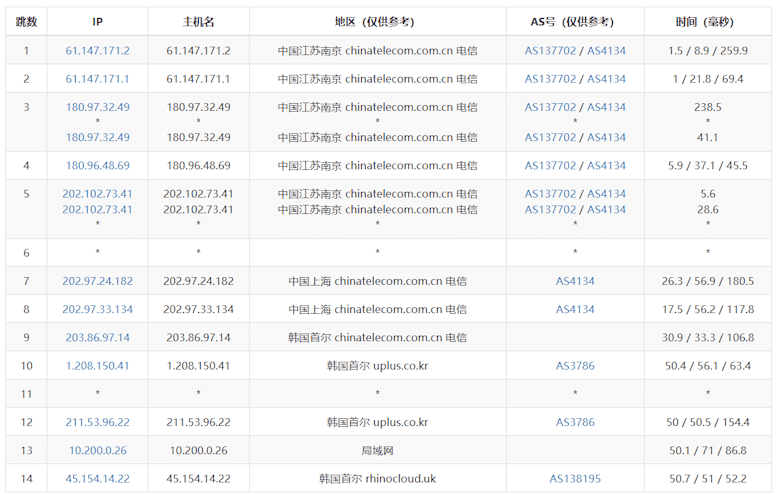
Task: Click the 时间 (毫秒) column header
Action: (x=708, y=21)
